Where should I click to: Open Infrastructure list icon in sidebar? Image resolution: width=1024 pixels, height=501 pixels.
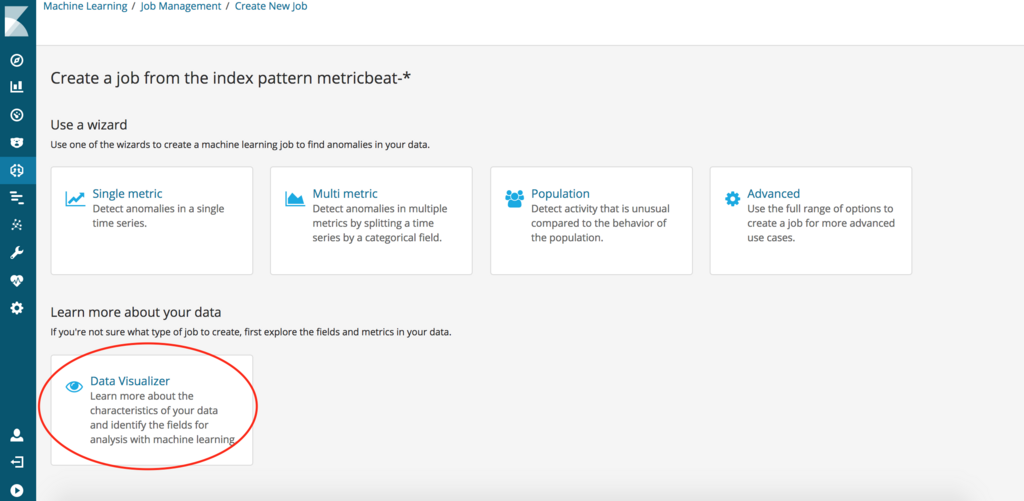pos(18,198)
